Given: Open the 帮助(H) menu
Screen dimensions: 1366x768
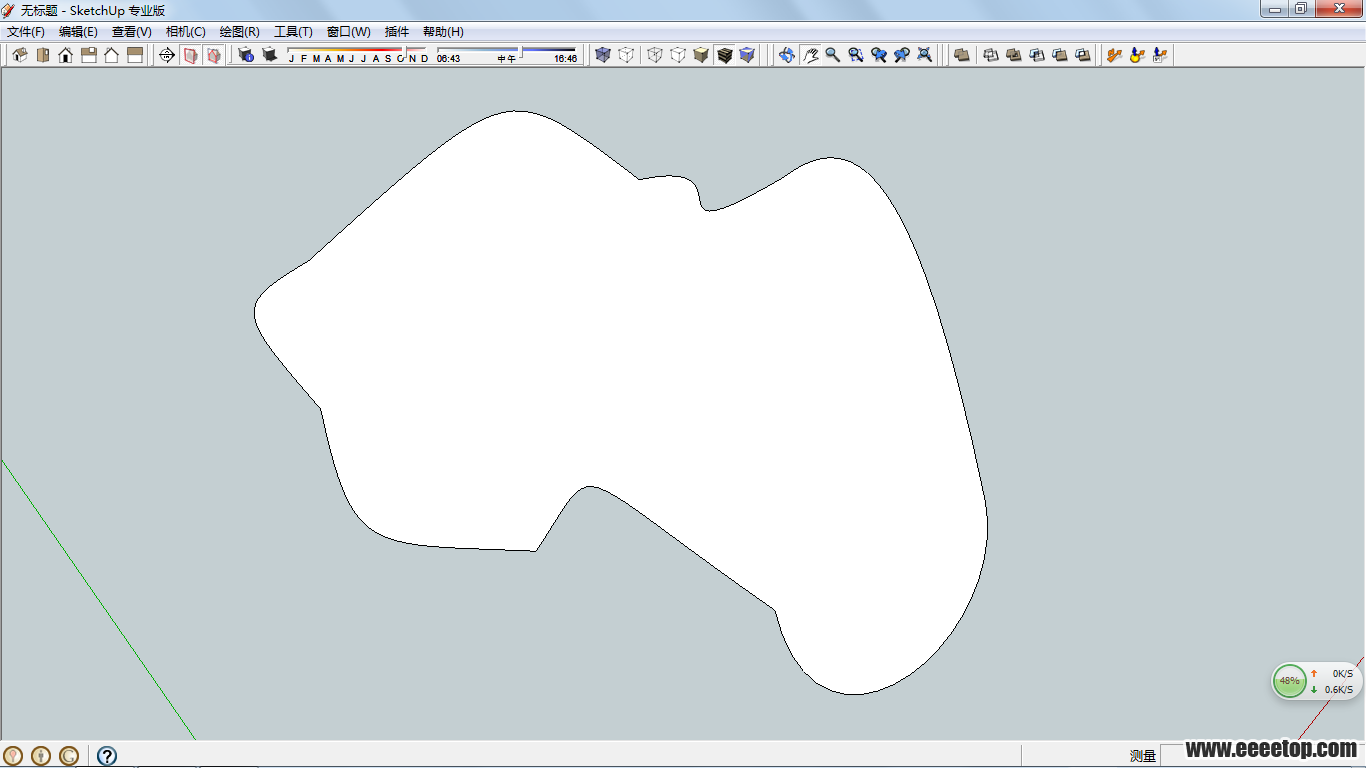Looking at the screenshot, I should [443, 32].
